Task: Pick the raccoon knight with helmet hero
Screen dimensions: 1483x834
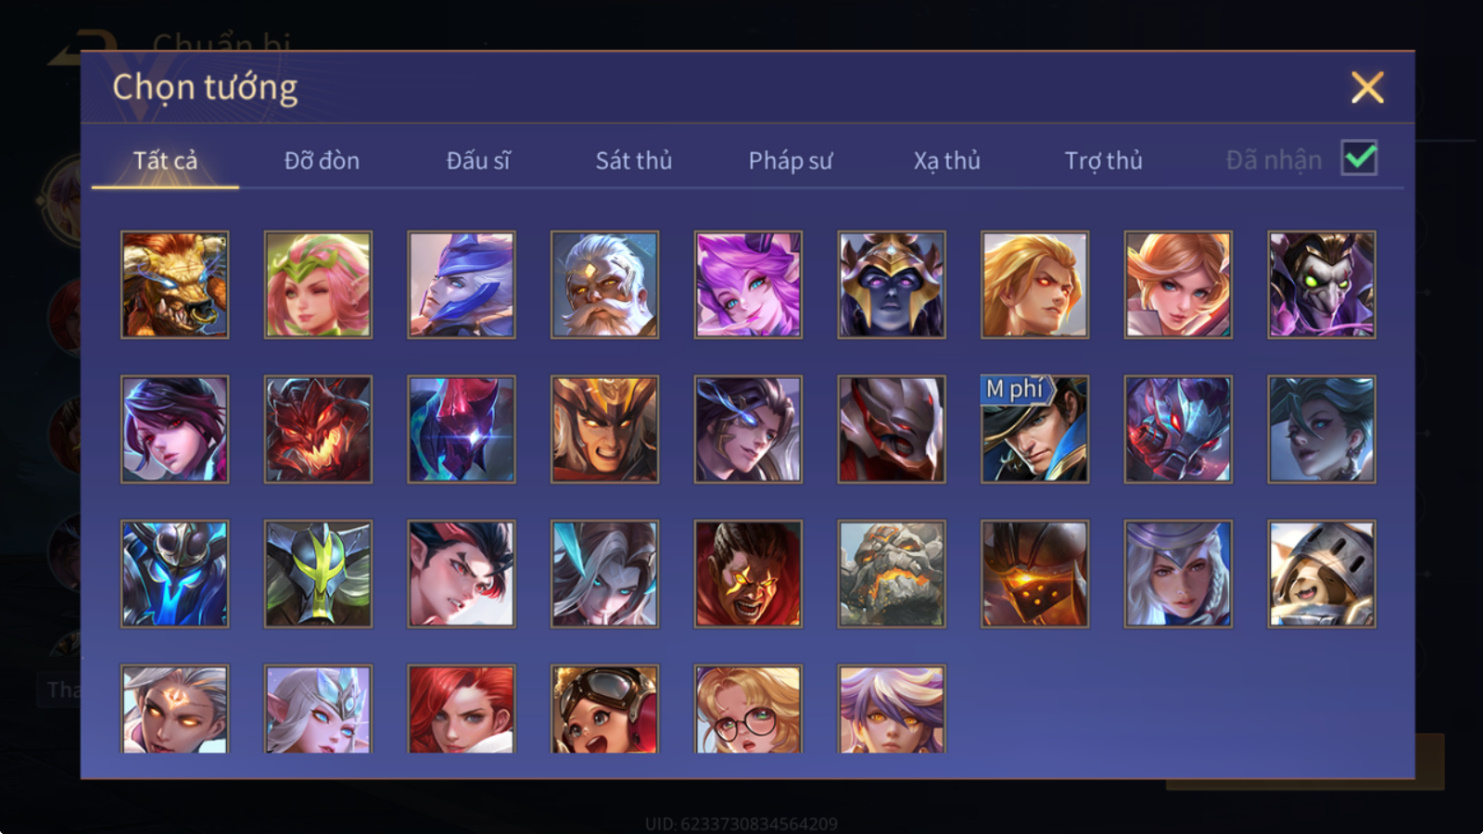Action: (x=1322, y=574)
